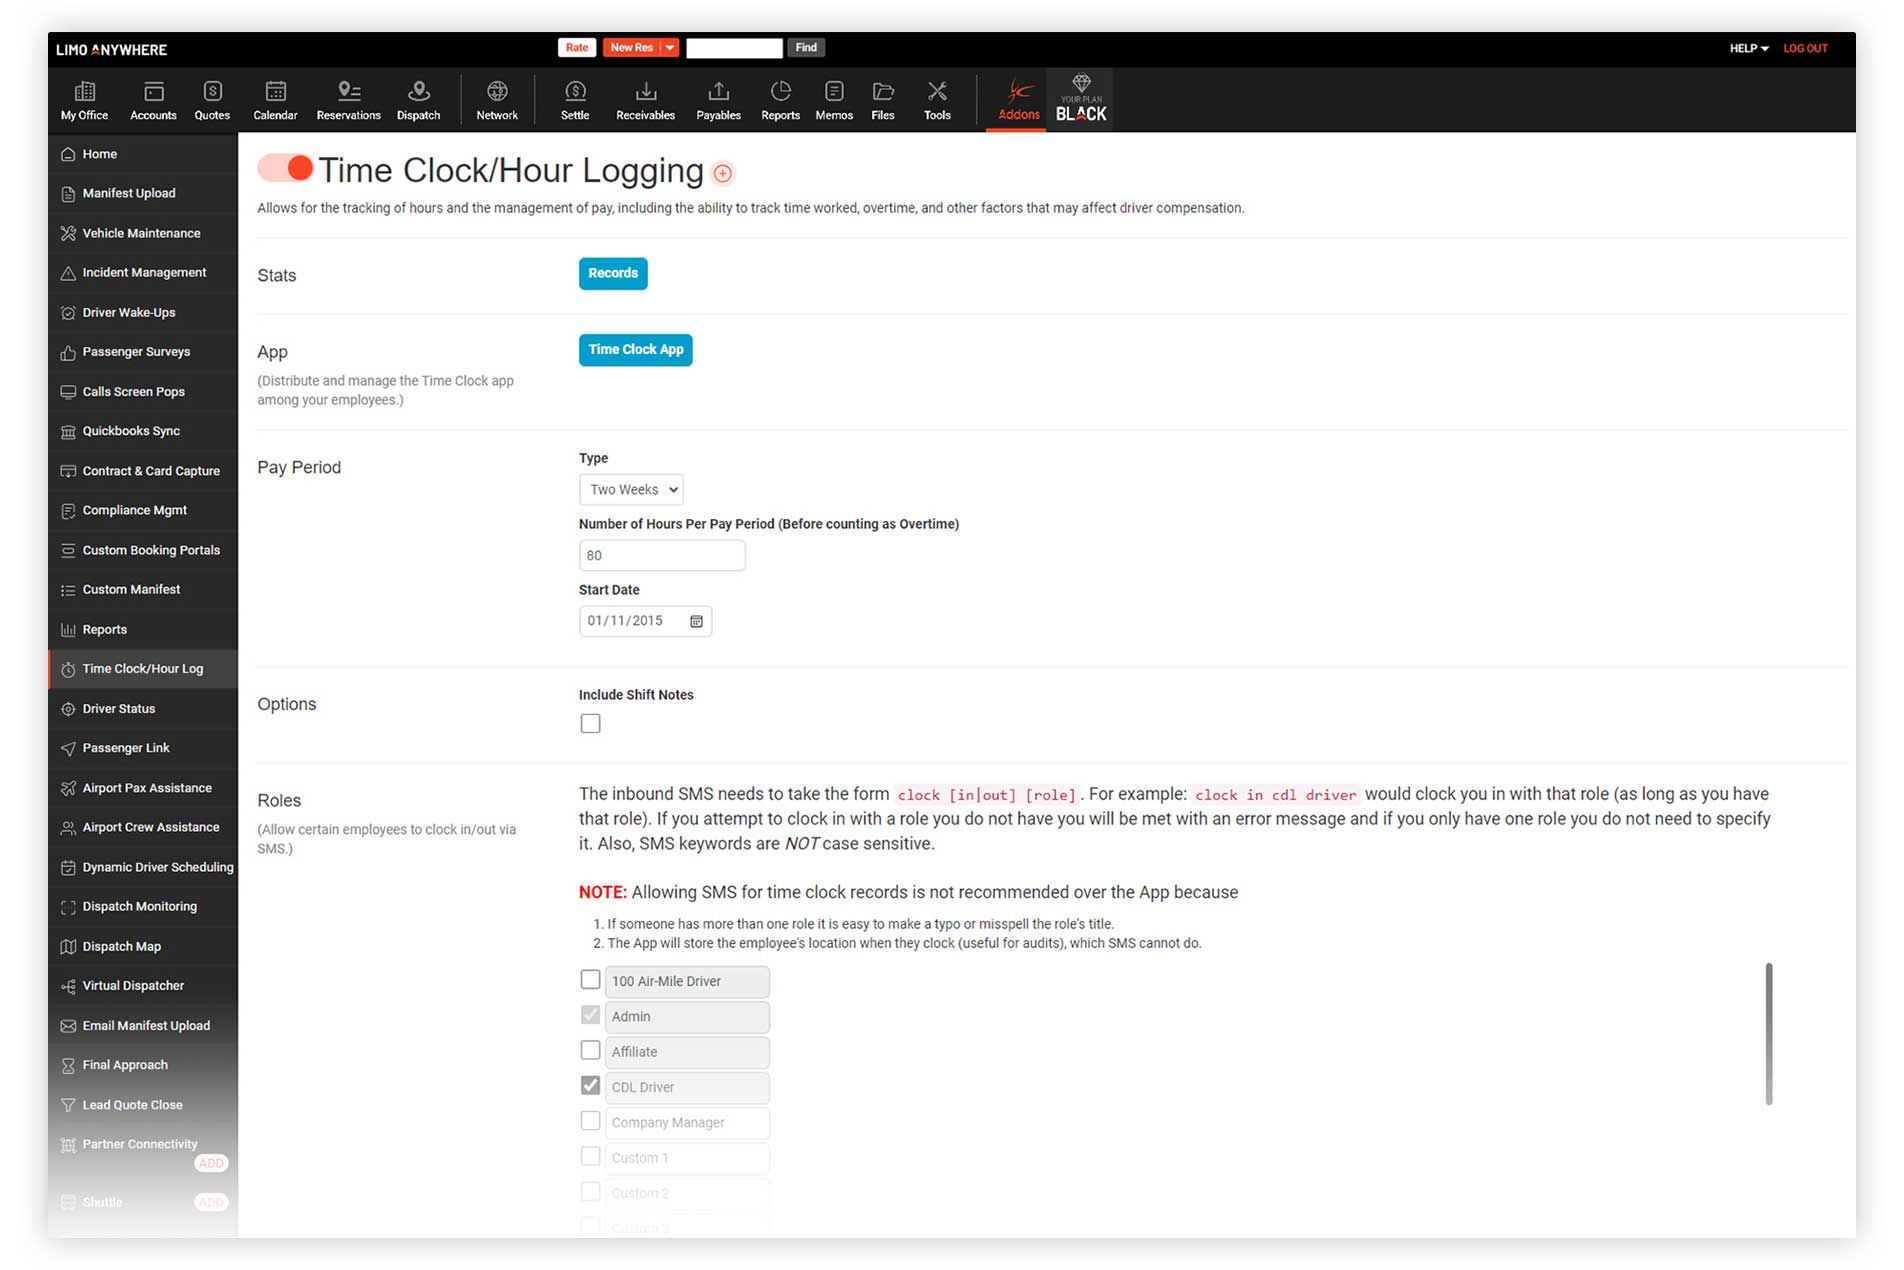
Task: Click the Records button
Action: pyautogui.click(x=613, y=274)
